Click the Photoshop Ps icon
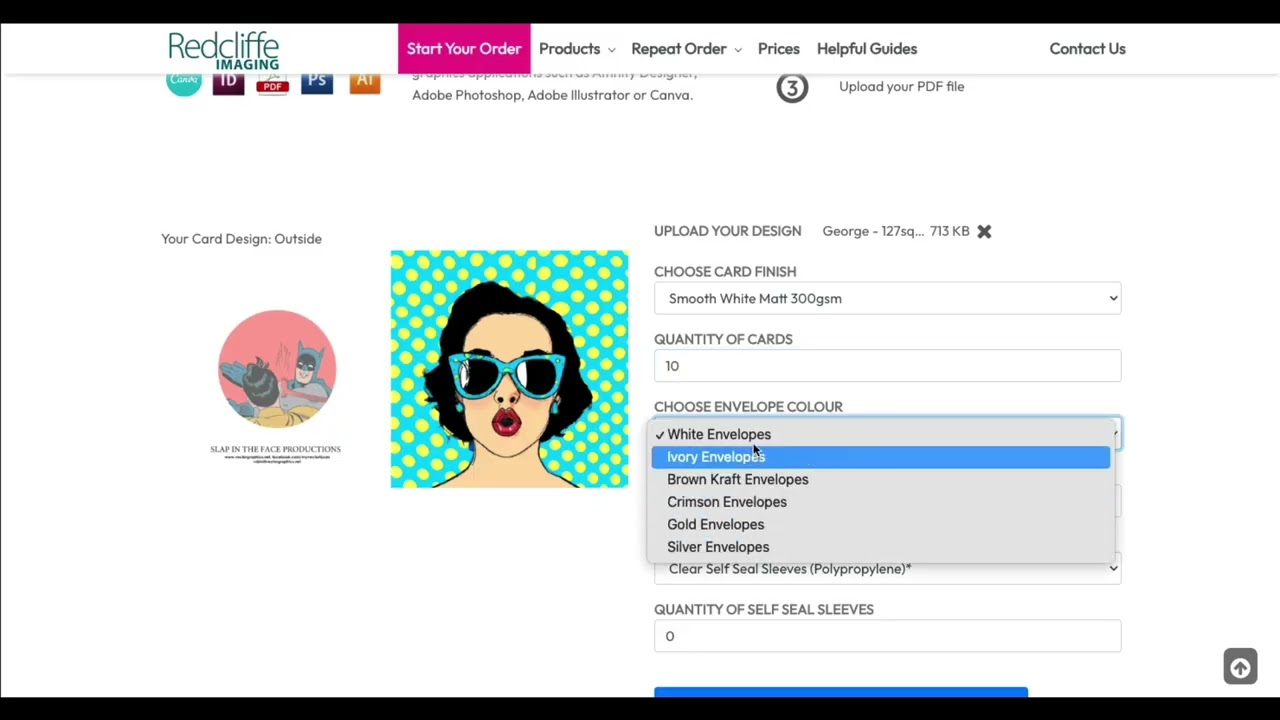The image size is (1280, 720). click(x=317, y=83)
